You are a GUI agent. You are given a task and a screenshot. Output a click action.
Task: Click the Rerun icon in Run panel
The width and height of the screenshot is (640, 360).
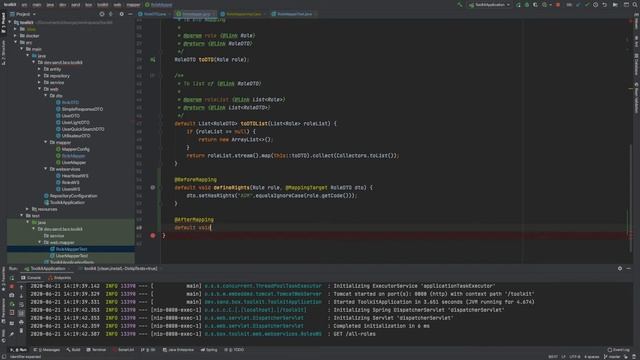point(12,278)
